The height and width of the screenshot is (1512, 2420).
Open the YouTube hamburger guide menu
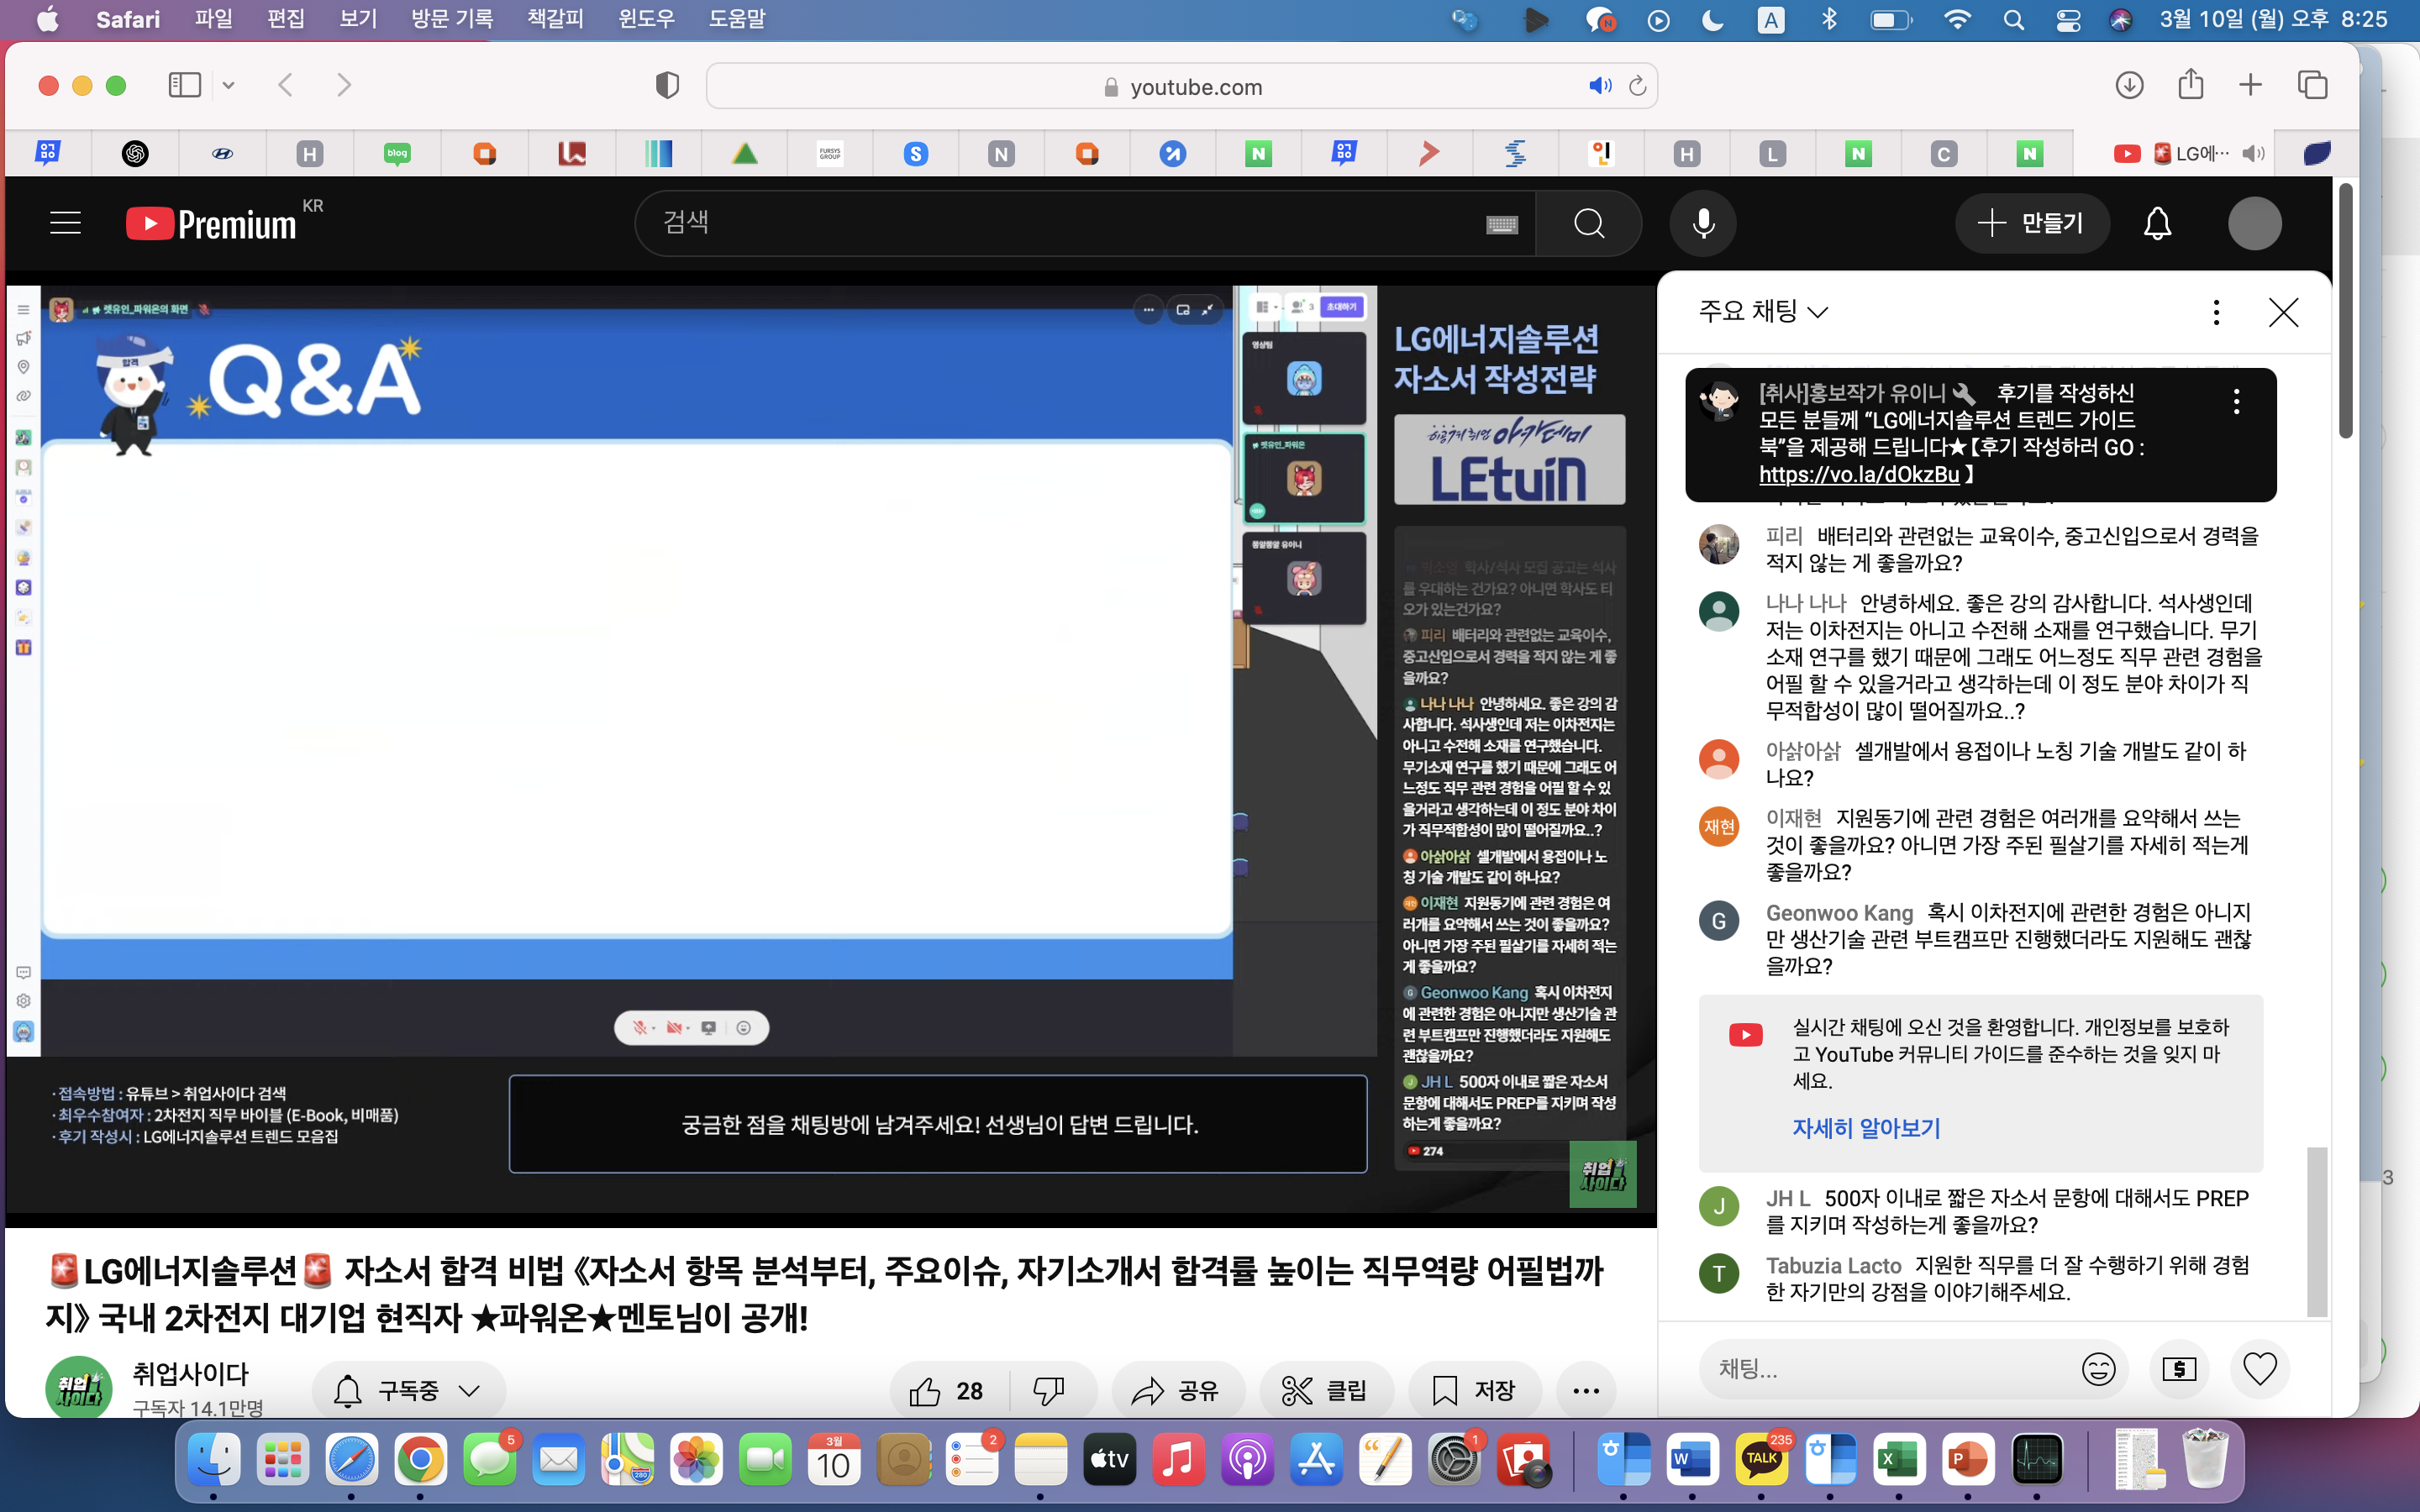66,223
